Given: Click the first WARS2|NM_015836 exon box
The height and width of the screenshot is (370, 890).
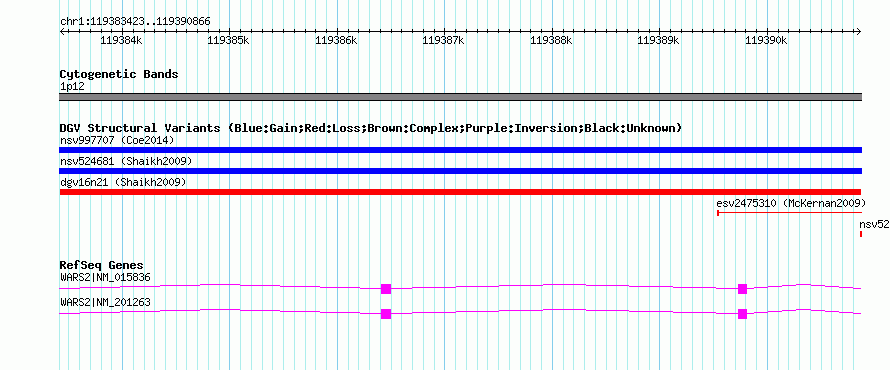Looking at the screenshot, I should click(x=386, y=288).
